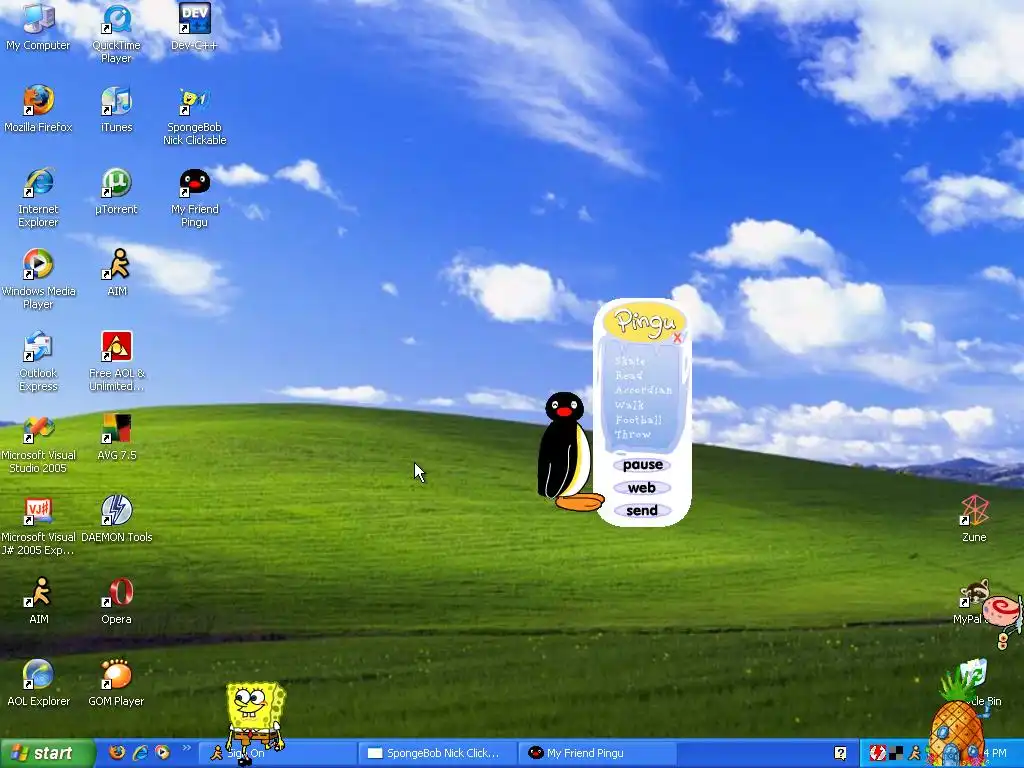1024x768 pixels.
Task: Click the send button in Pingu panel
Action: (x=642, y=511)
